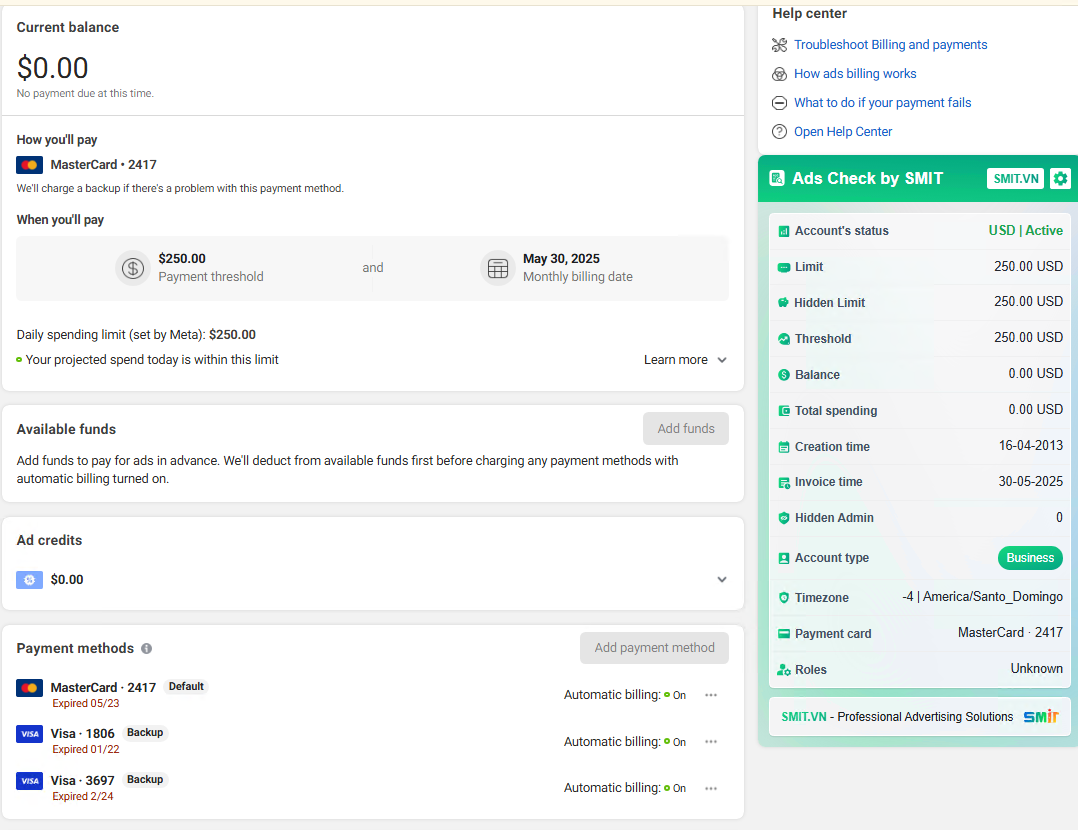Image resolution: width=1078 pixels, height=830 pixels.
Task: Click the 30-05-2025 invoice time value
Action: coord(1031,481)
